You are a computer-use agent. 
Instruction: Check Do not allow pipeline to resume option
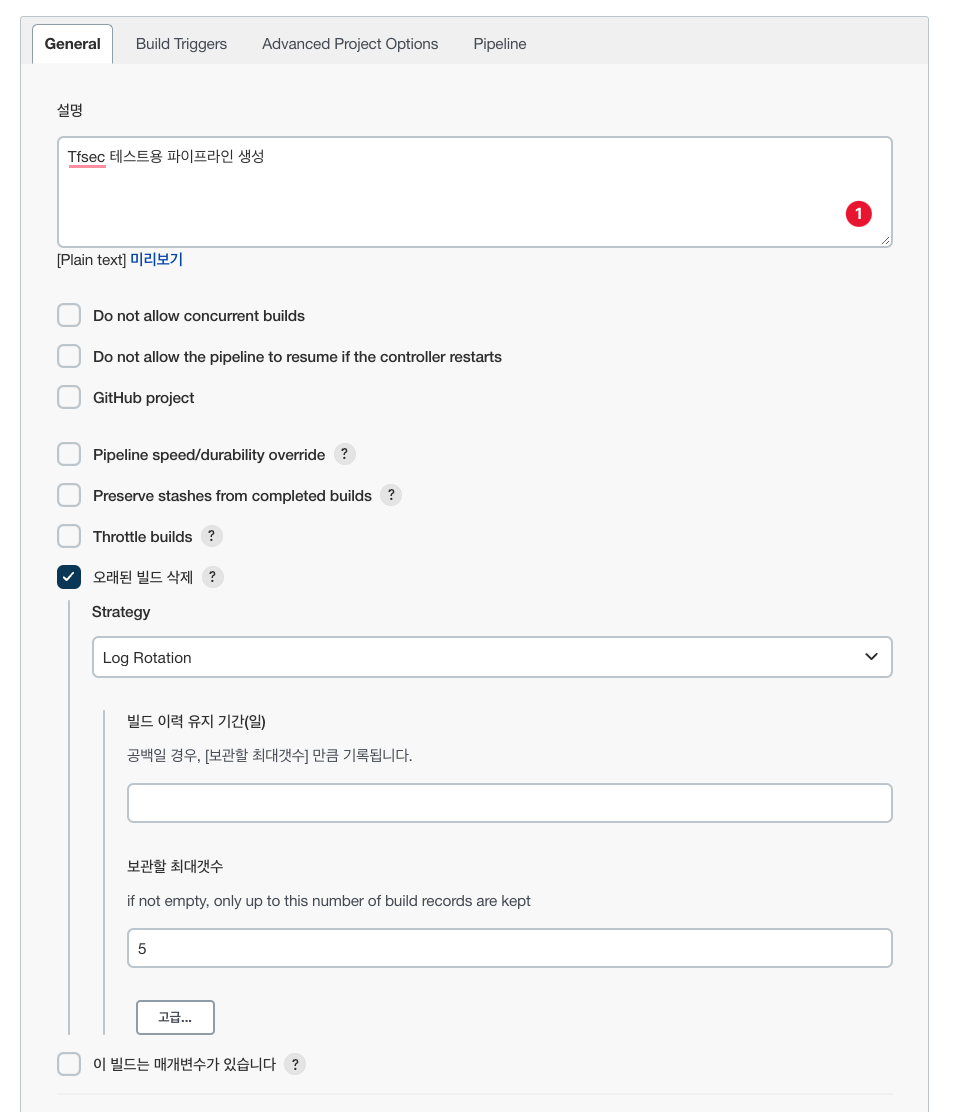(x=69, y=357)
